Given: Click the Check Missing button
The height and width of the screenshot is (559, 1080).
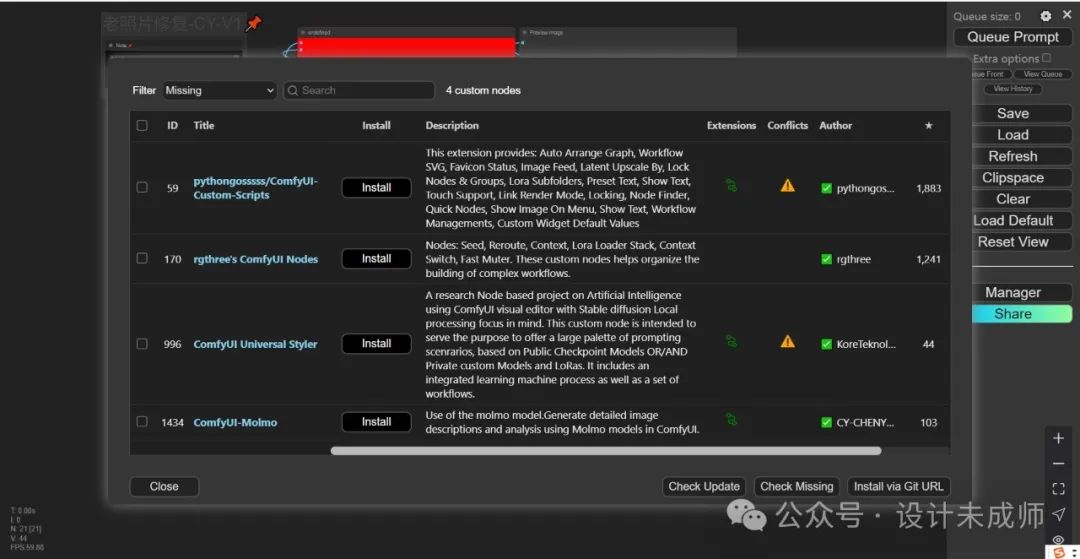Looking at the screenshot, I should click(796, 486).
